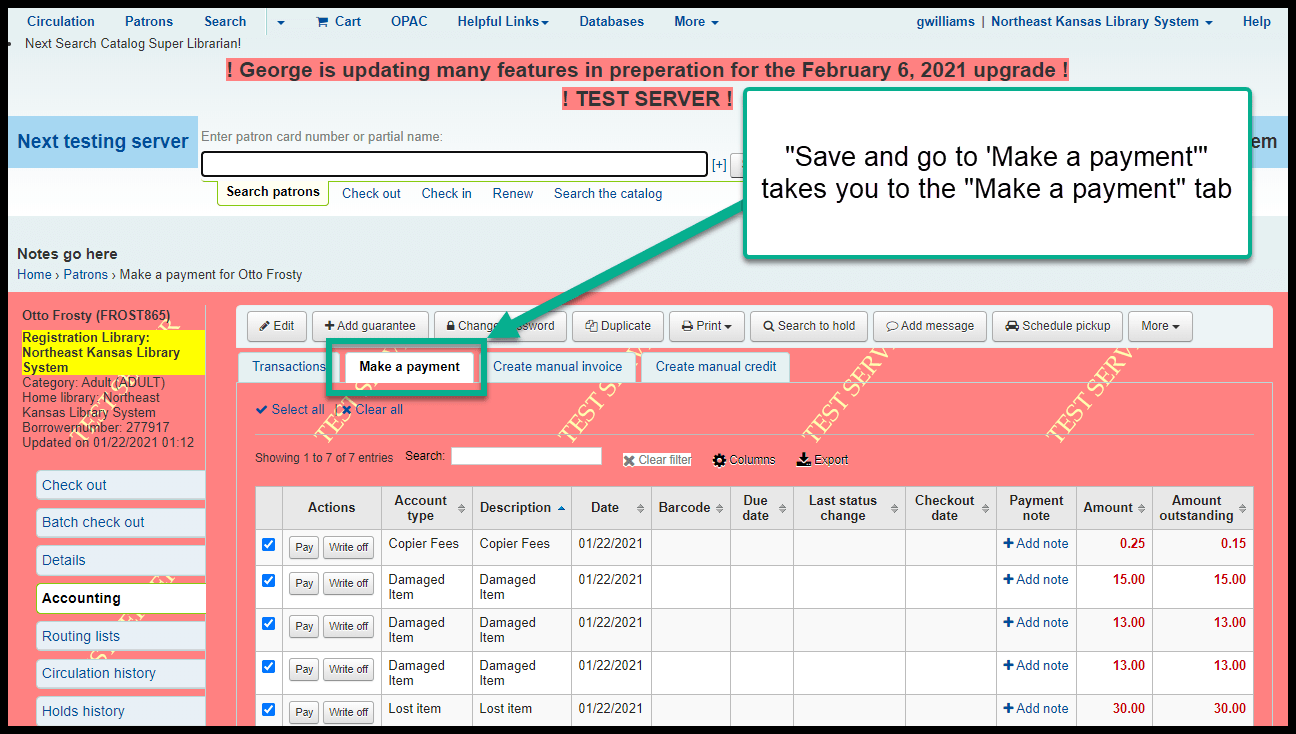
Task: Open the Databases menu
Action: click(612, 21)
